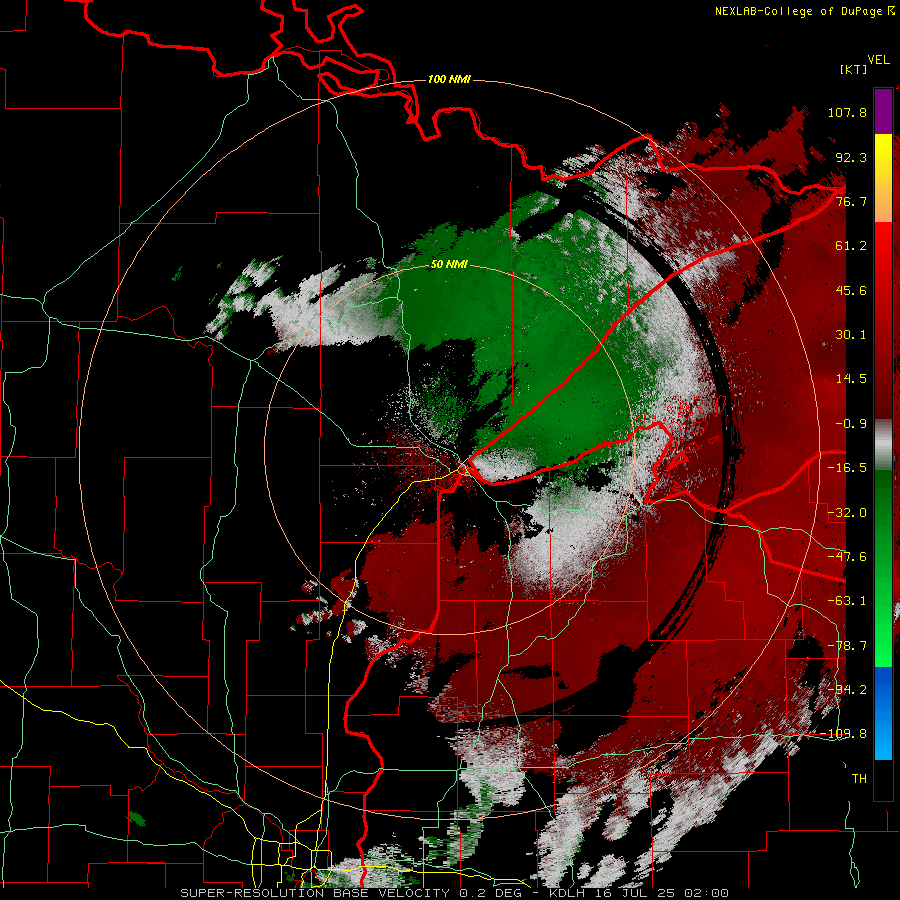Pick the blue segment of the velocity color bar
This screenshot has width=900, height=900.
tap(883, 713)
